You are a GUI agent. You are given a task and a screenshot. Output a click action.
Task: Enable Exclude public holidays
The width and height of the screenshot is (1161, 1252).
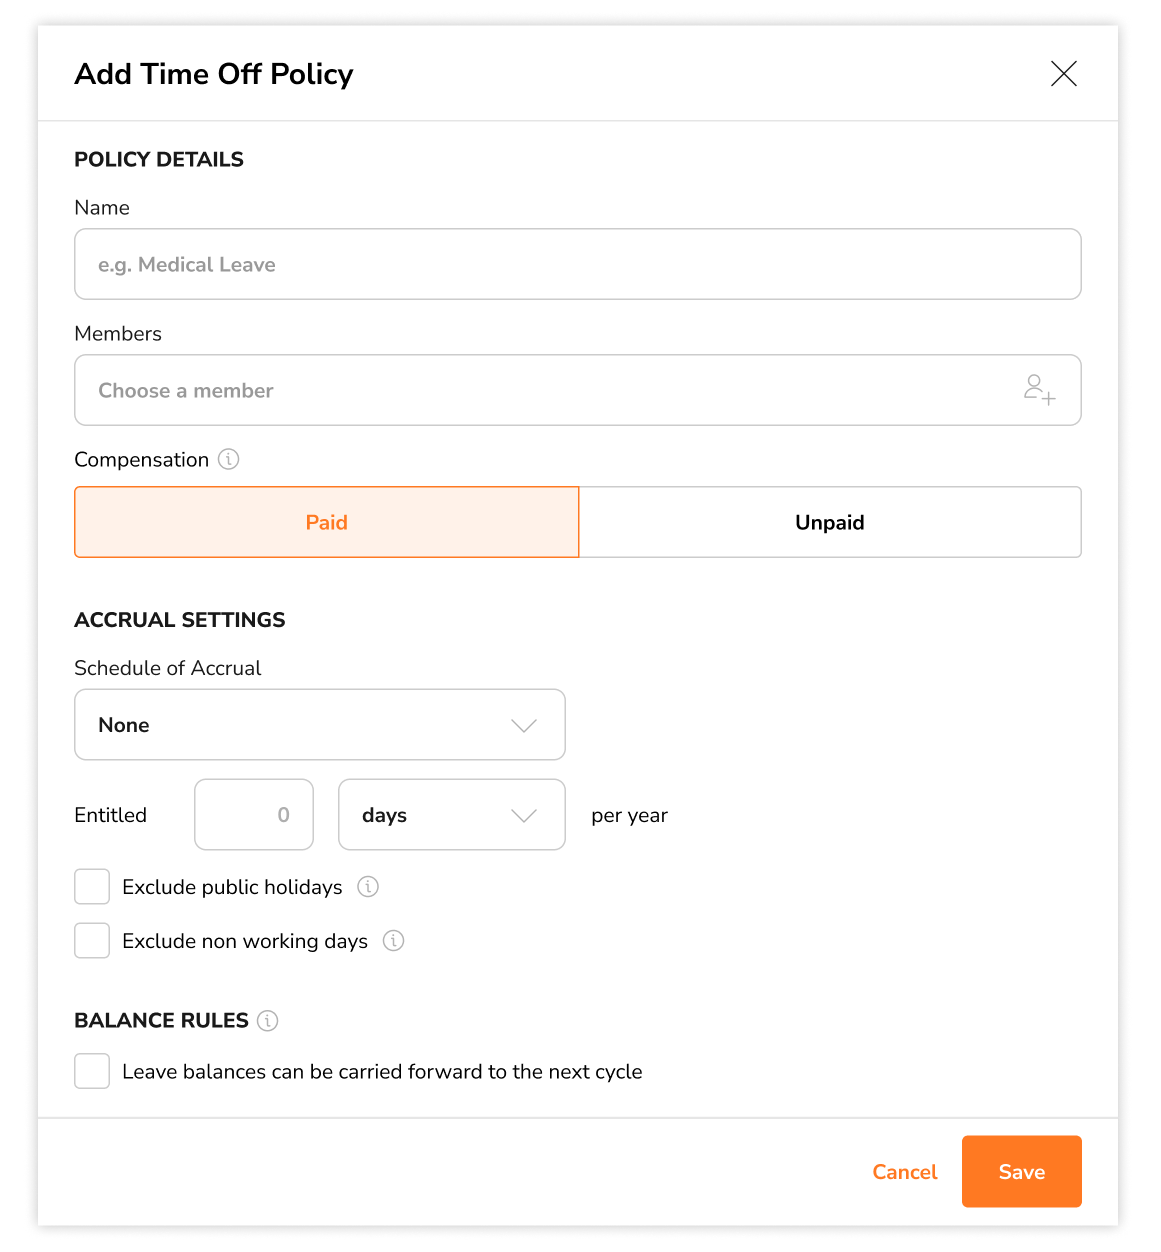tap(91, 886)
